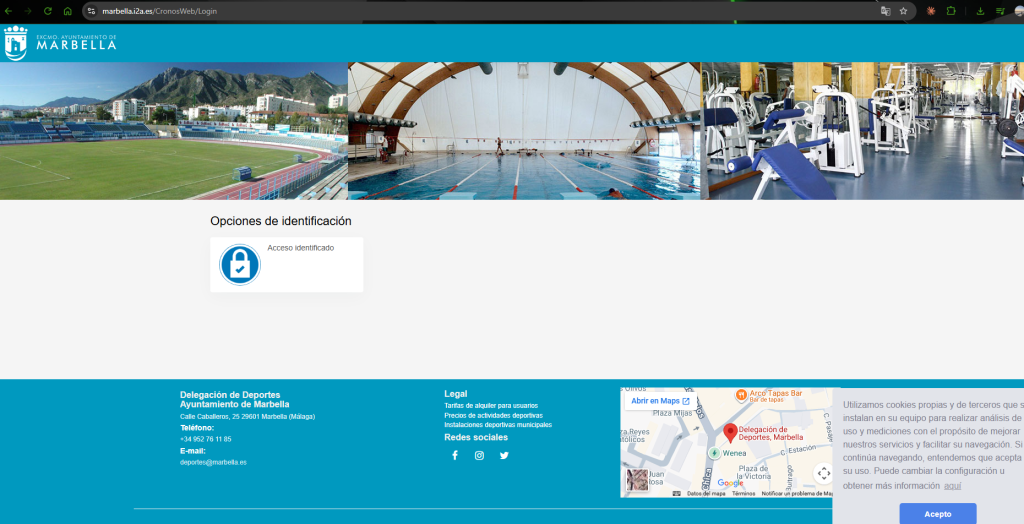
Task: Open Instalaciones deportivas municipales link
Action: click(498, 425)
